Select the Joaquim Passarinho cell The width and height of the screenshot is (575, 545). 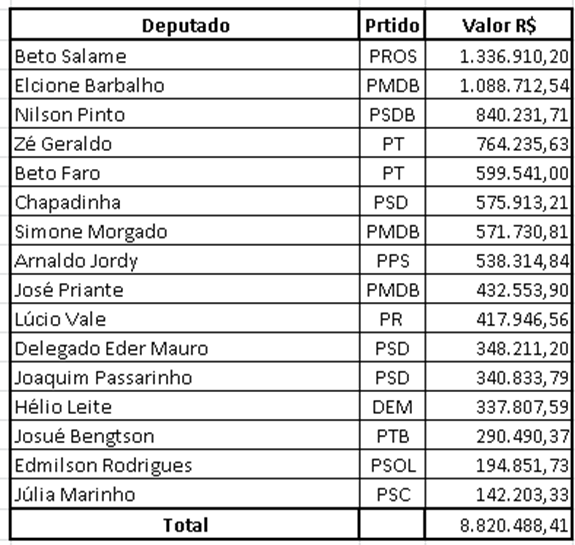[185, 377]
